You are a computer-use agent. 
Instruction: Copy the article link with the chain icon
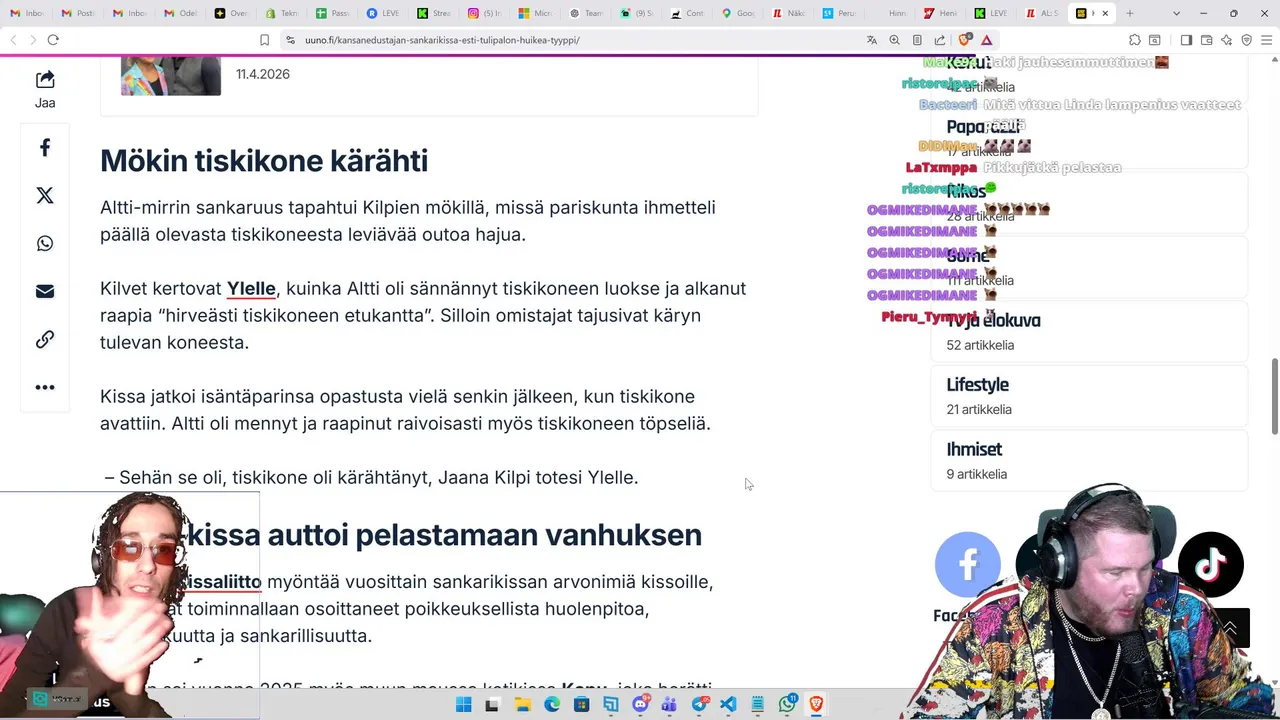click(x=45, y=339)
